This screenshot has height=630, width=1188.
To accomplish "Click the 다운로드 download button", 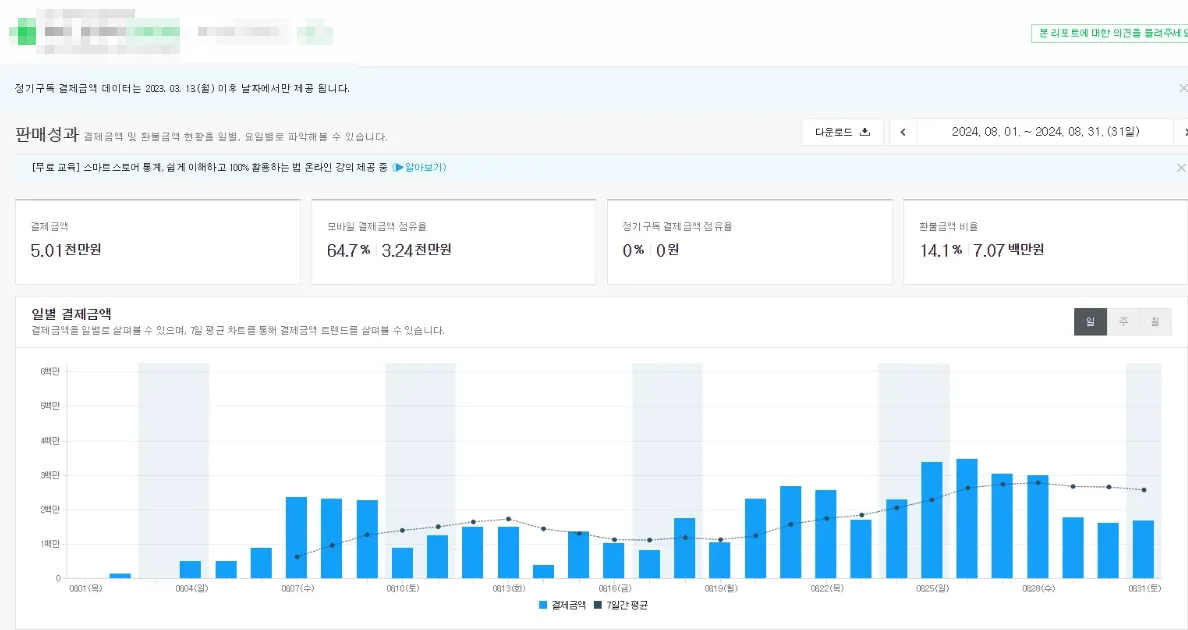I will pyautogui.click(x=842, y=132).
